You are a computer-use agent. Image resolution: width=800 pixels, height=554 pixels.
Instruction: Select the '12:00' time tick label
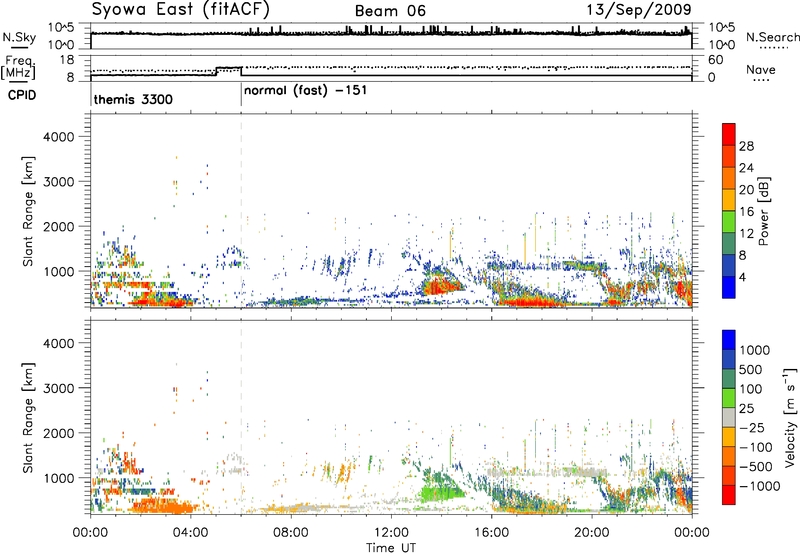391,533
